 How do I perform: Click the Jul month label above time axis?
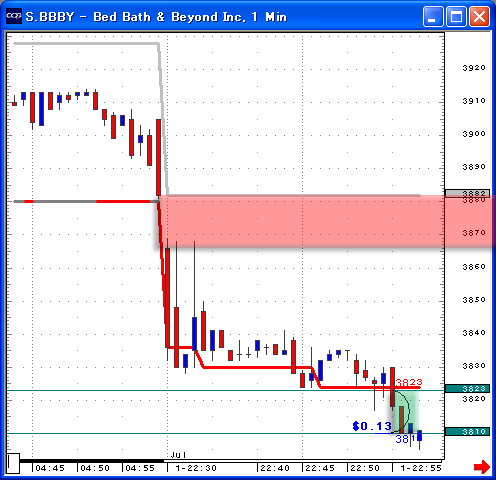click(178, 455)
